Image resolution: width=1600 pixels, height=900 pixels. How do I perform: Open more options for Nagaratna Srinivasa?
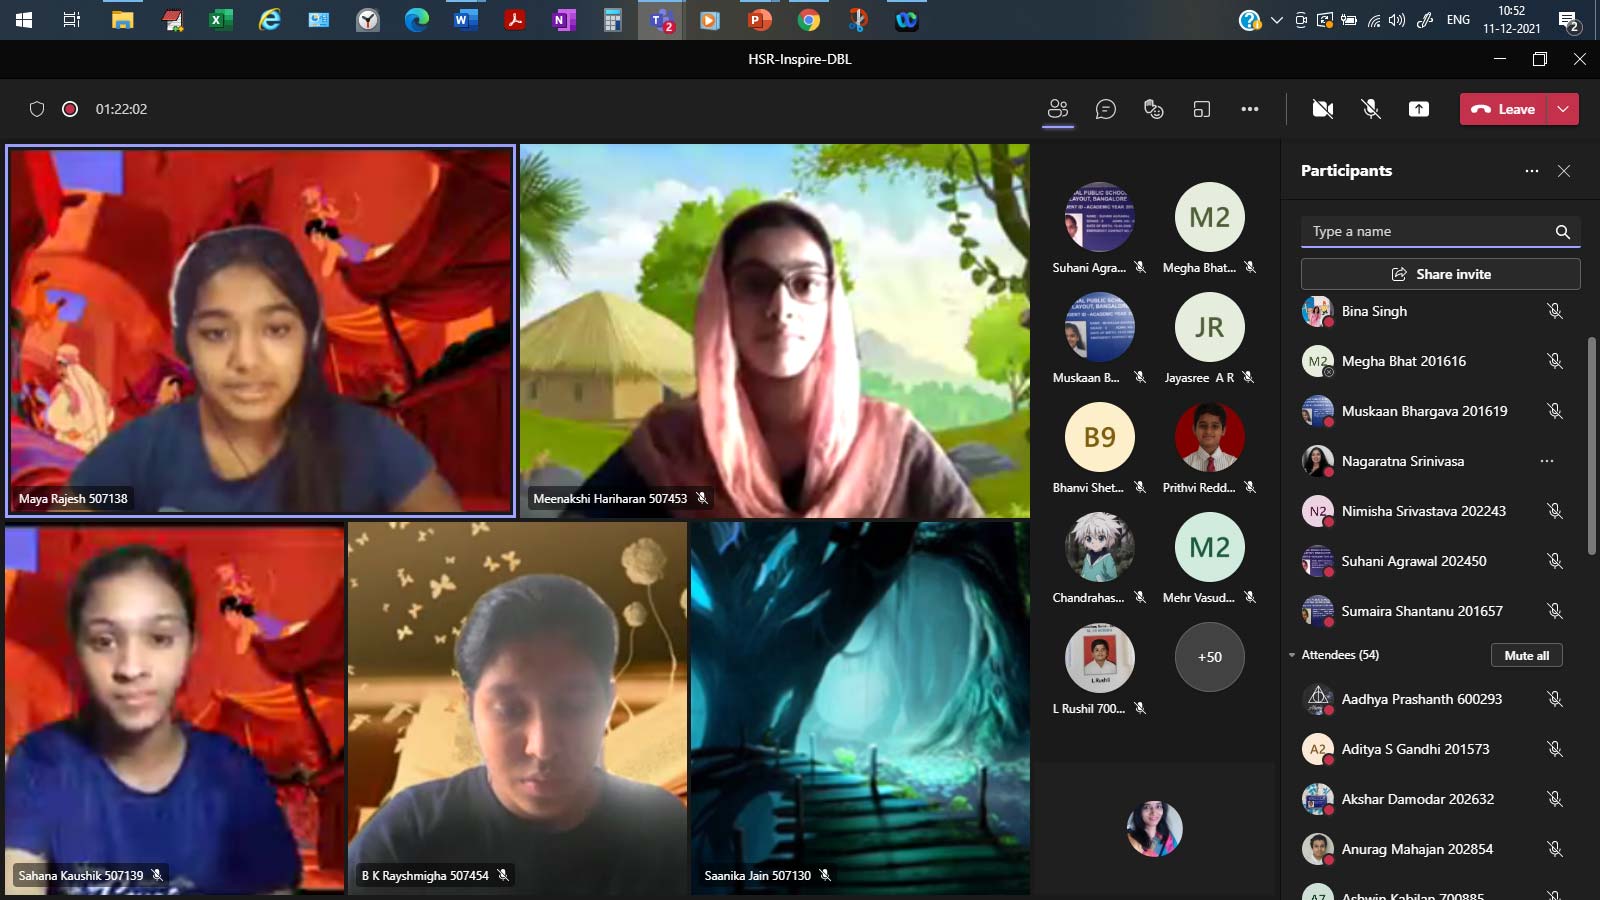click(x=1547, y=461)
